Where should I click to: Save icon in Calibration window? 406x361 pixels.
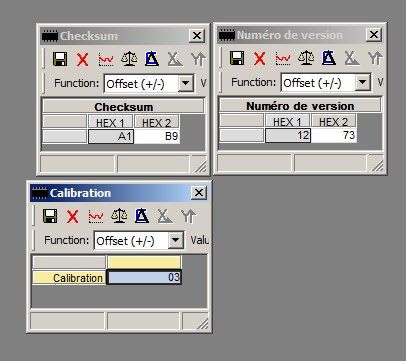50,216
